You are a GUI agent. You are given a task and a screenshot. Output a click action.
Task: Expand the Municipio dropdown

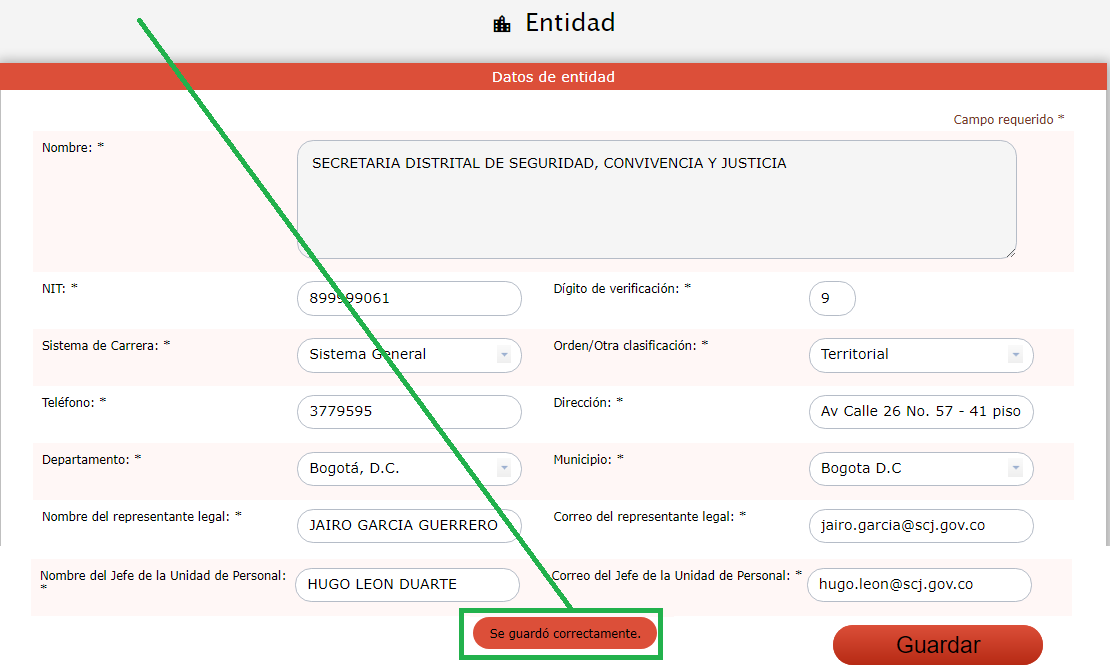click(920, 469)
